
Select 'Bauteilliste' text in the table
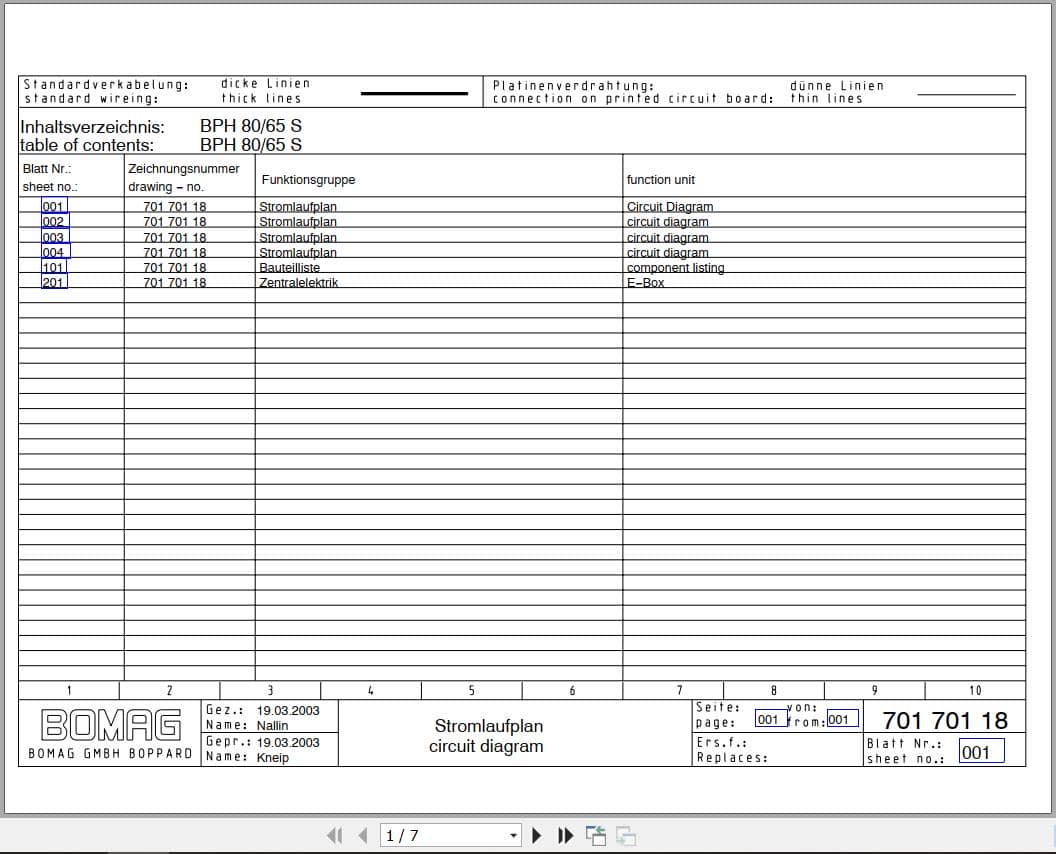click(290, 267)
